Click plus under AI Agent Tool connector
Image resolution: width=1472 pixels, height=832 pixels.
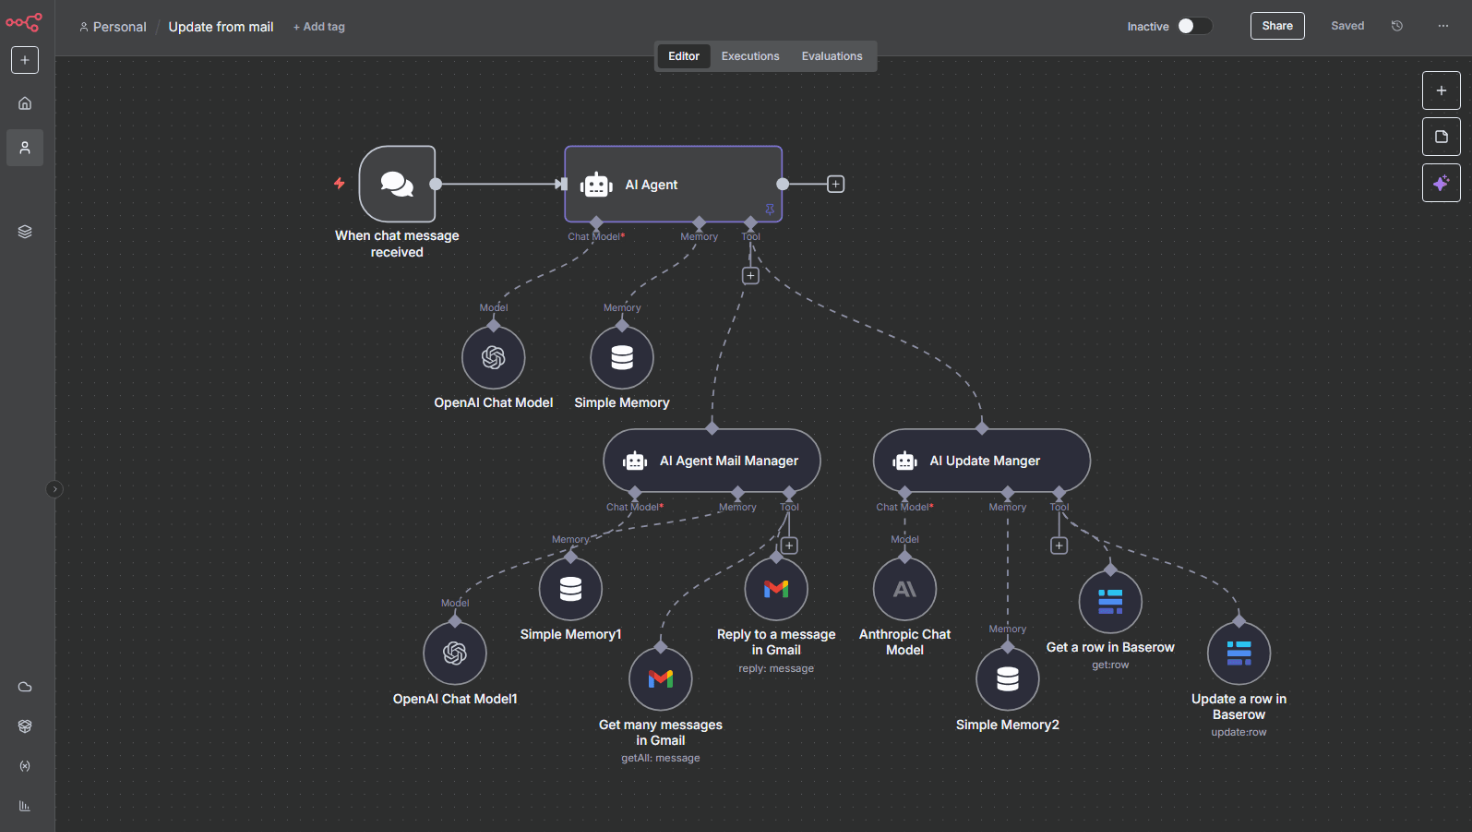click(x=751, y=276)
